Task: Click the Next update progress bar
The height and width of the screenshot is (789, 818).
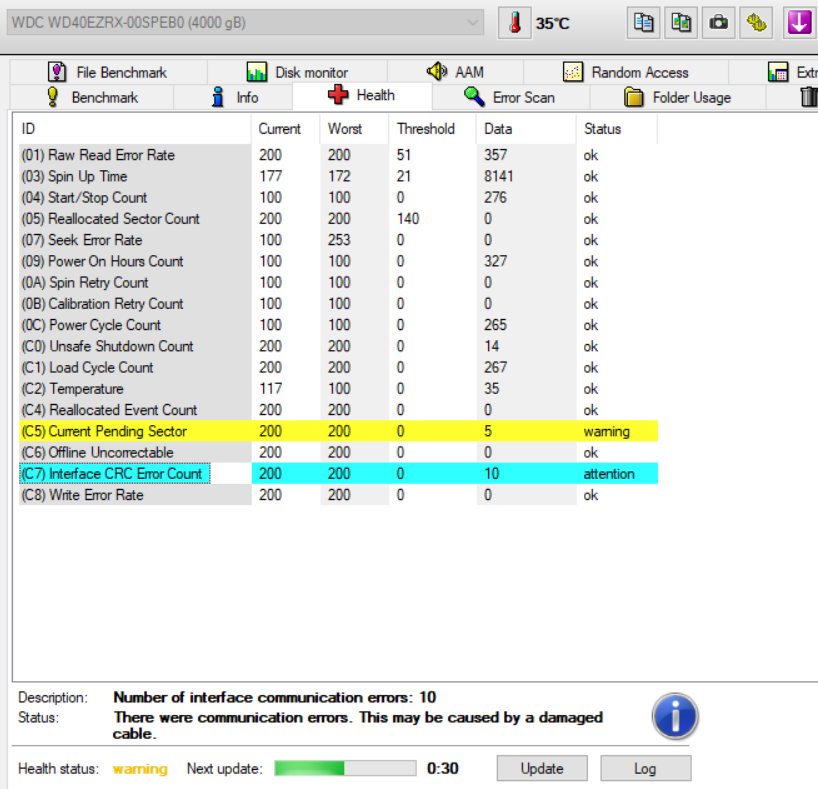Action: click(x=345, y=768)
